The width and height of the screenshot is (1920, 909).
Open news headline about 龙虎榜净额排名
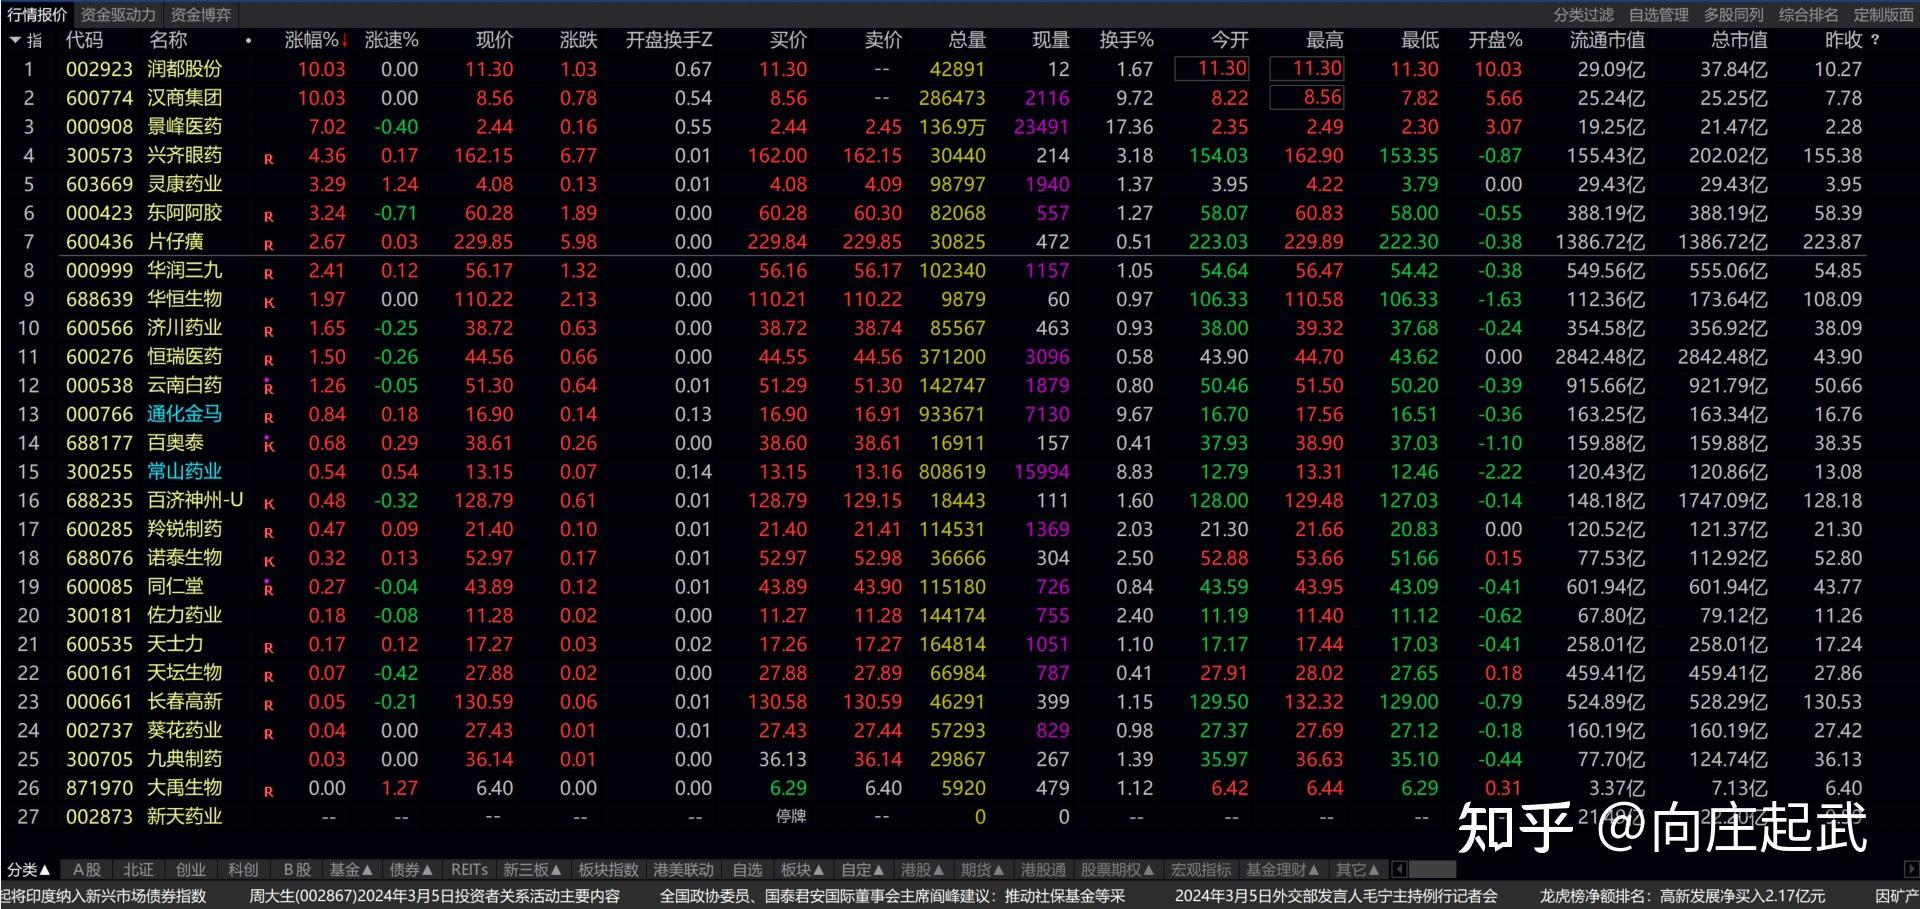tap(1682, 896)
